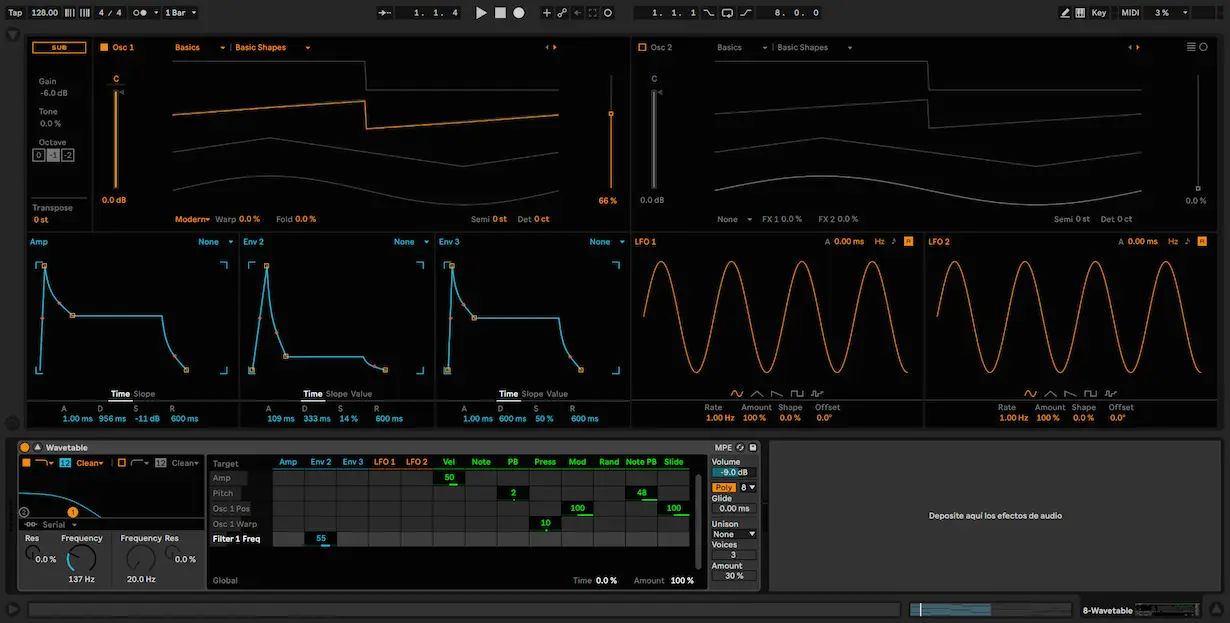Select random waveform for LFO 1
The image size is (1230, 623).
(817, 394)
